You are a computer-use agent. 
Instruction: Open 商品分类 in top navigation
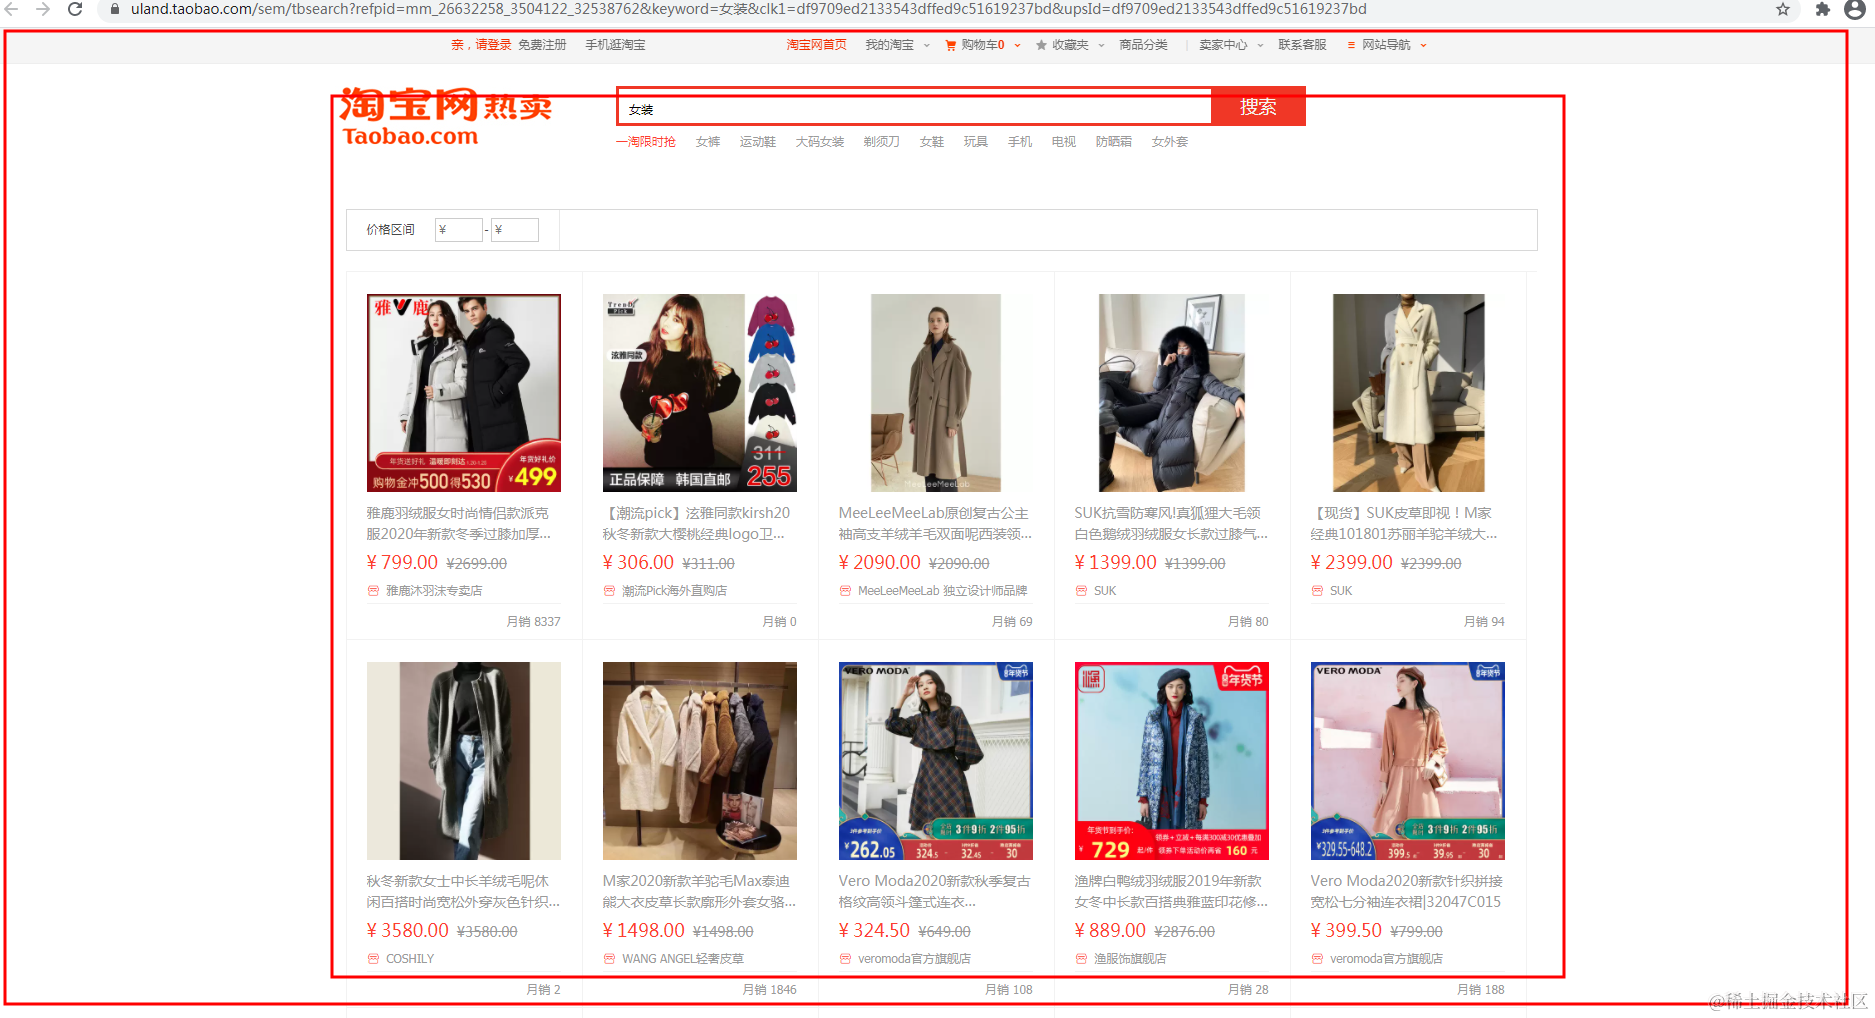[x=1143, y=45]
